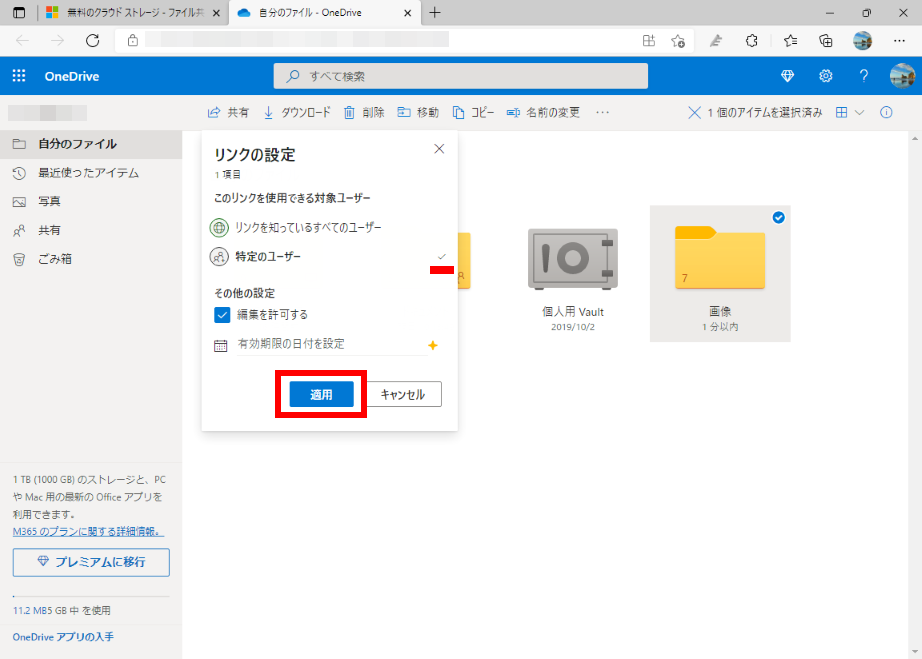Close the リンクの設定 dialog

coord(439,149)
